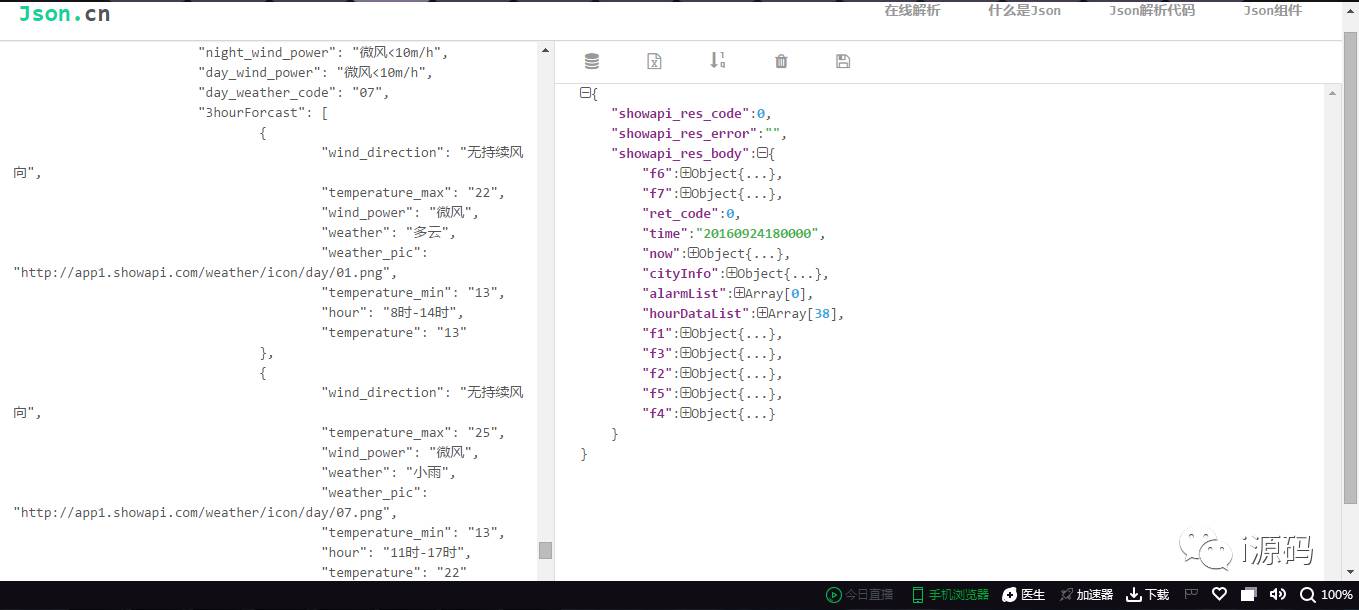Click the trash icon to clear JSON
The width and height of the screenshot is (1359, 610).
[781, 61]
